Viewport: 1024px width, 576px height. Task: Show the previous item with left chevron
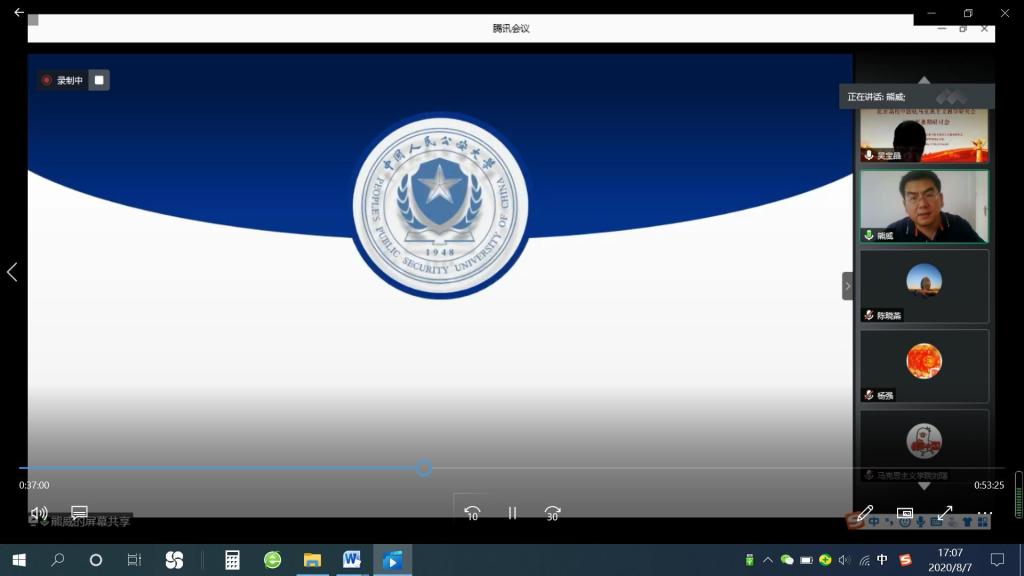[12, 272]
